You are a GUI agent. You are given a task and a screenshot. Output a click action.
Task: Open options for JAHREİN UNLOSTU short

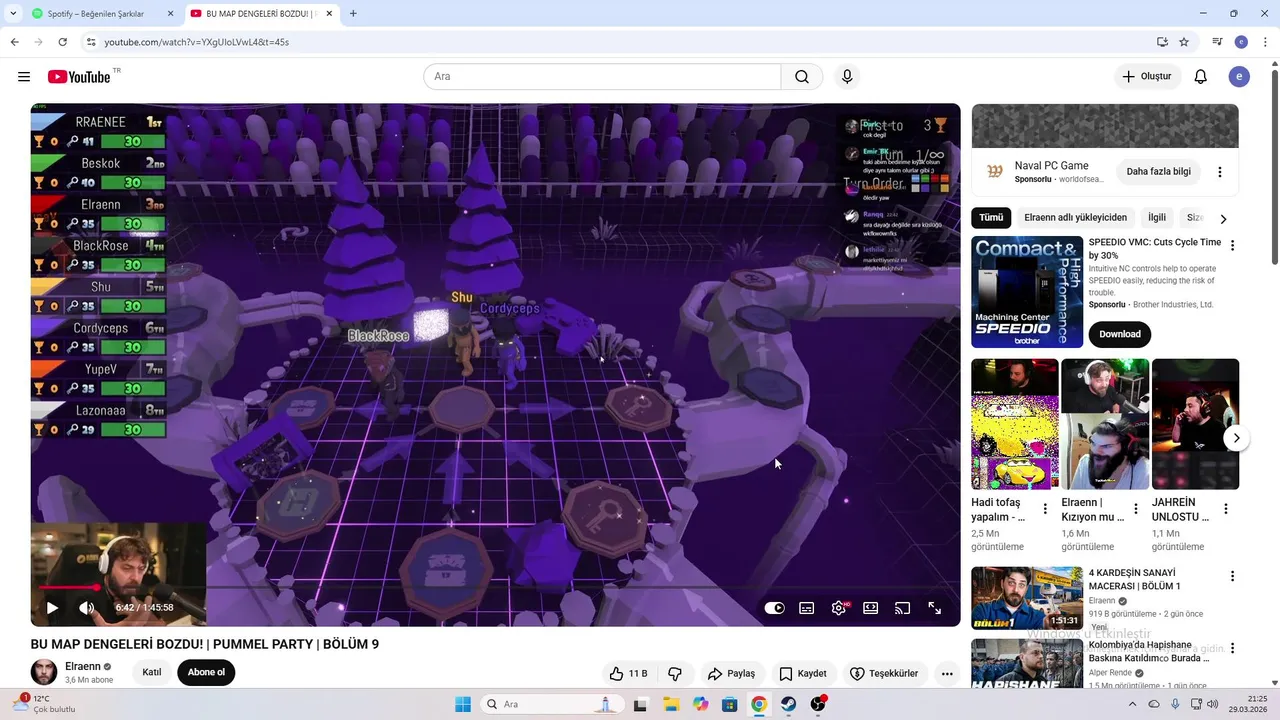tap(1226, 509)
